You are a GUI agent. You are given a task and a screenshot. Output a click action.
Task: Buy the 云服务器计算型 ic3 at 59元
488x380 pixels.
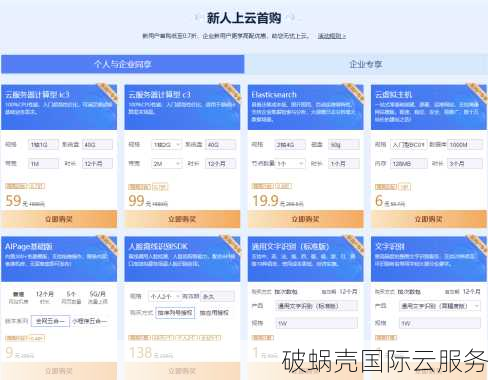point(59,219)
